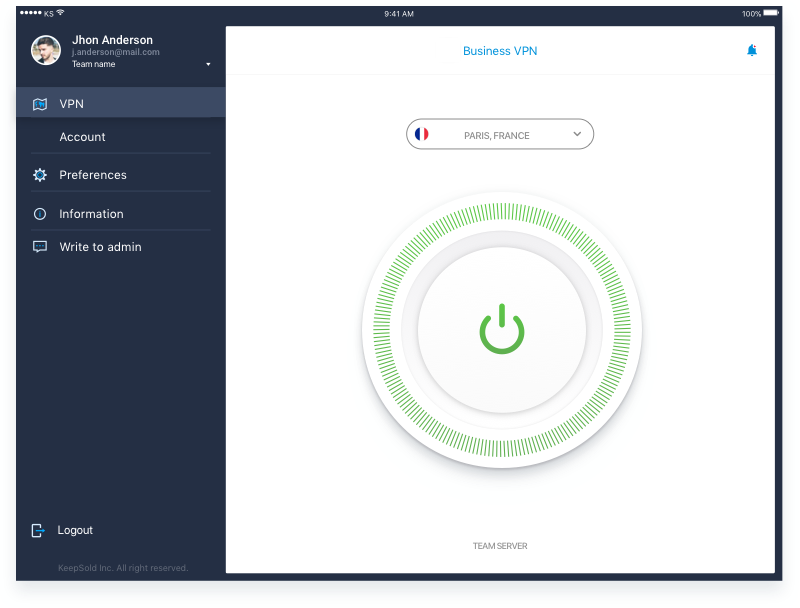Click the j.anderson@mail.com email address

pyautogui.click(x=116, y=52)
